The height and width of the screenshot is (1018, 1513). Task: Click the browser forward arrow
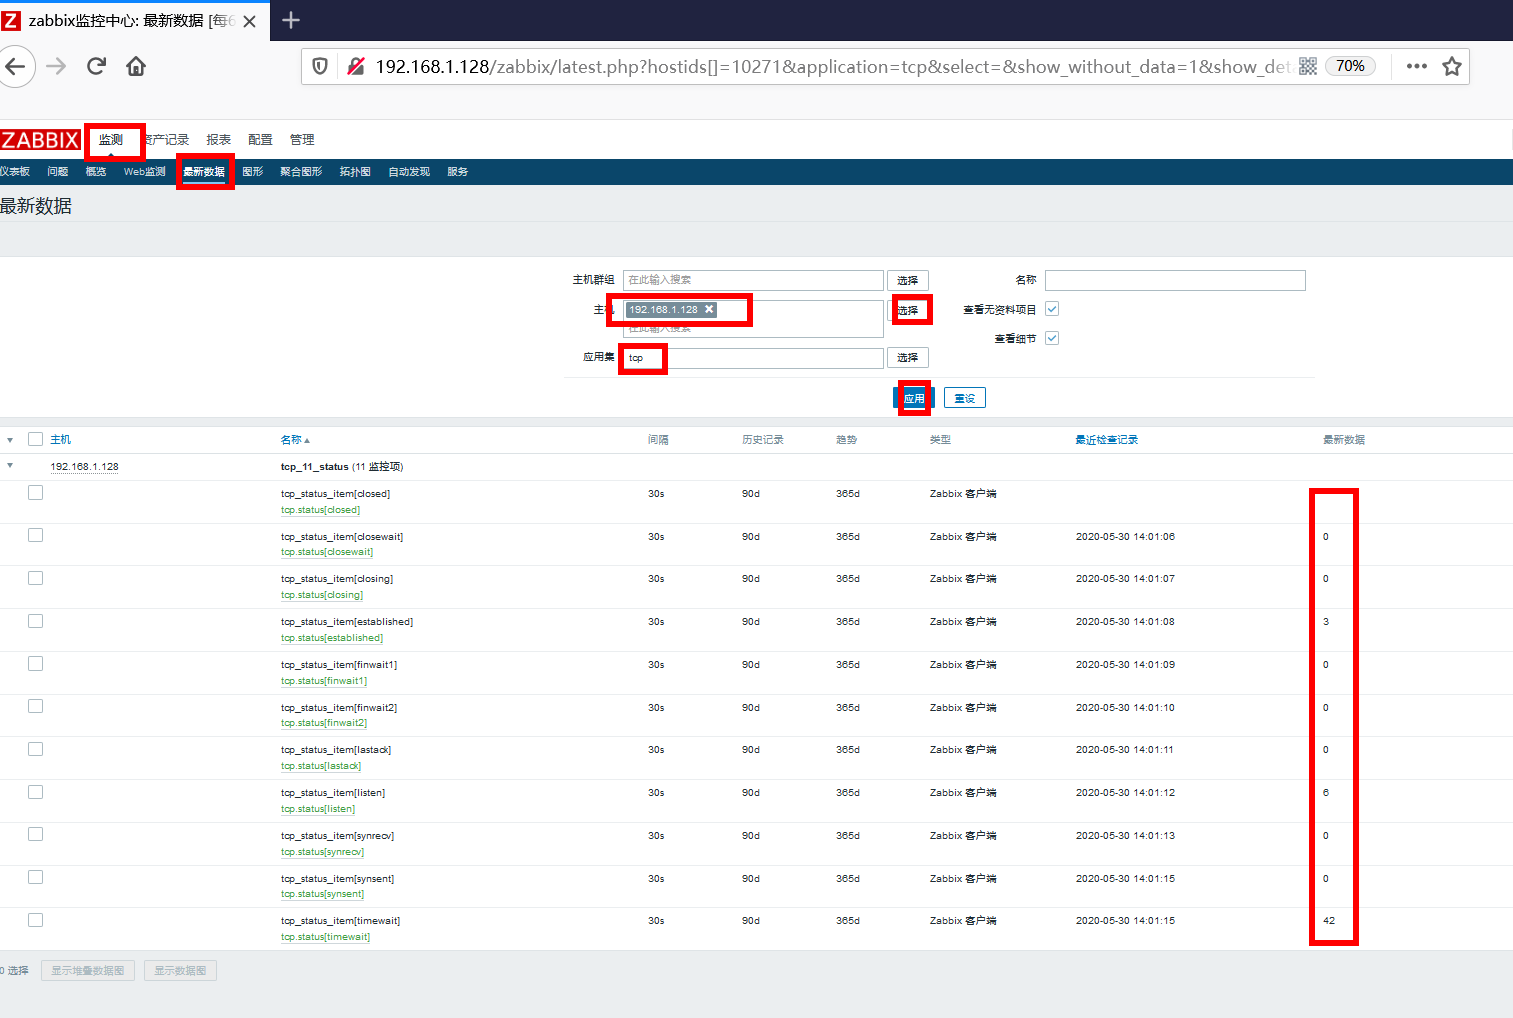point(56,67)
